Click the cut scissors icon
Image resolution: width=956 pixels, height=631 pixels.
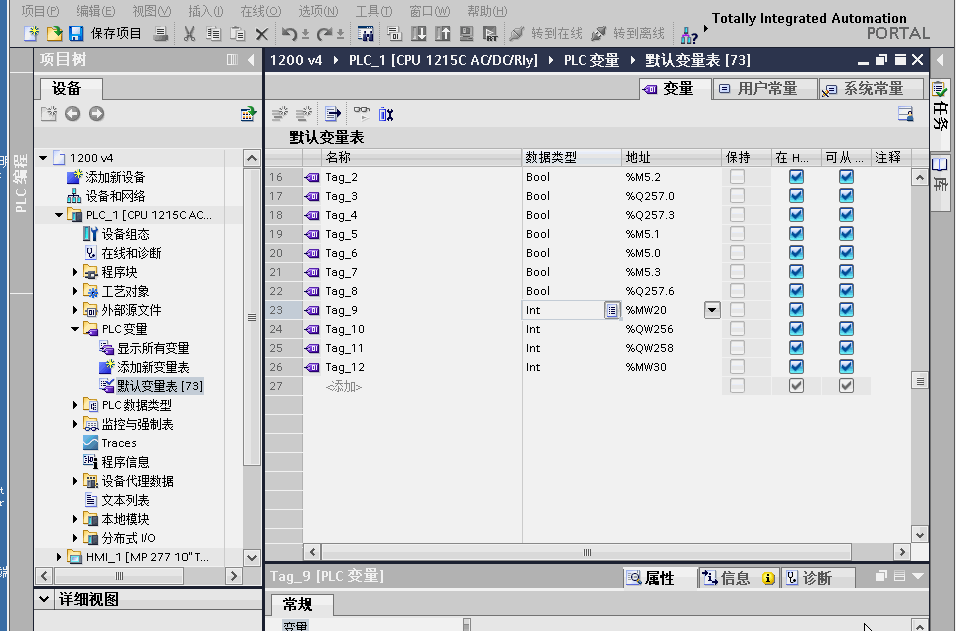190,34
